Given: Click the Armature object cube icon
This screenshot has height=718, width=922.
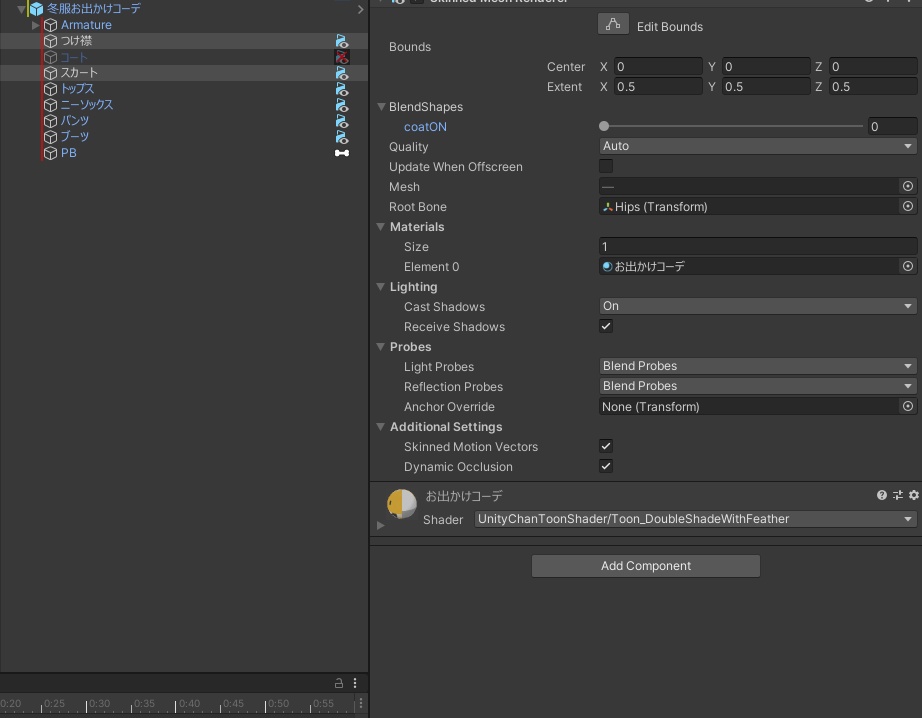Looking at the screenshot, I should [51, 25].
